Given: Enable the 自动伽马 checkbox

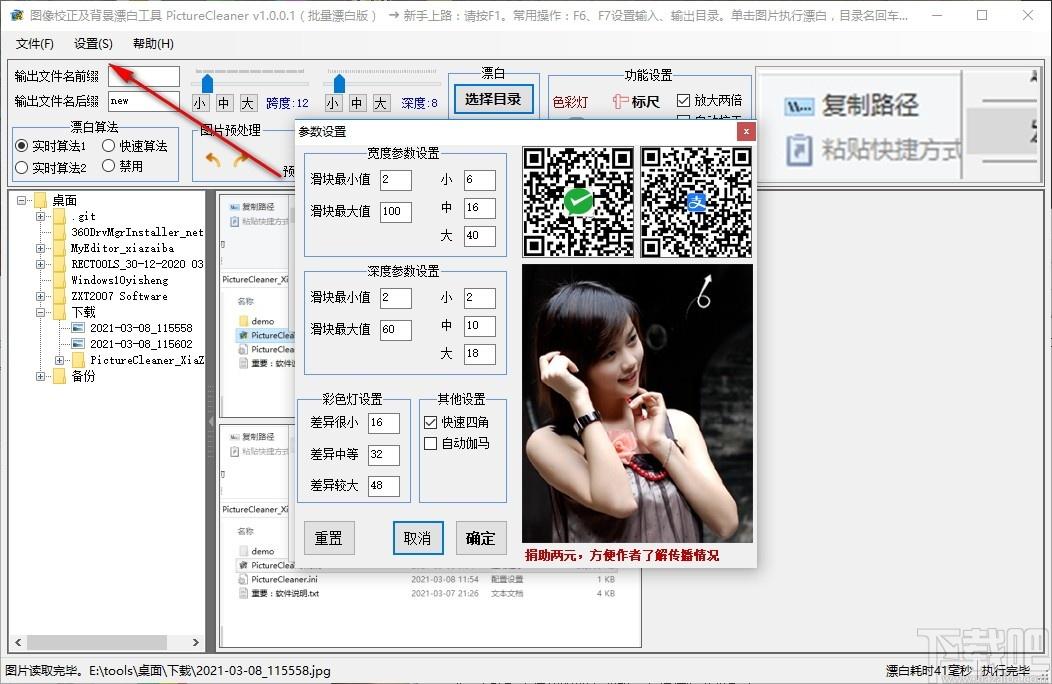Looking at the screenshot, I should pos(431,444).
